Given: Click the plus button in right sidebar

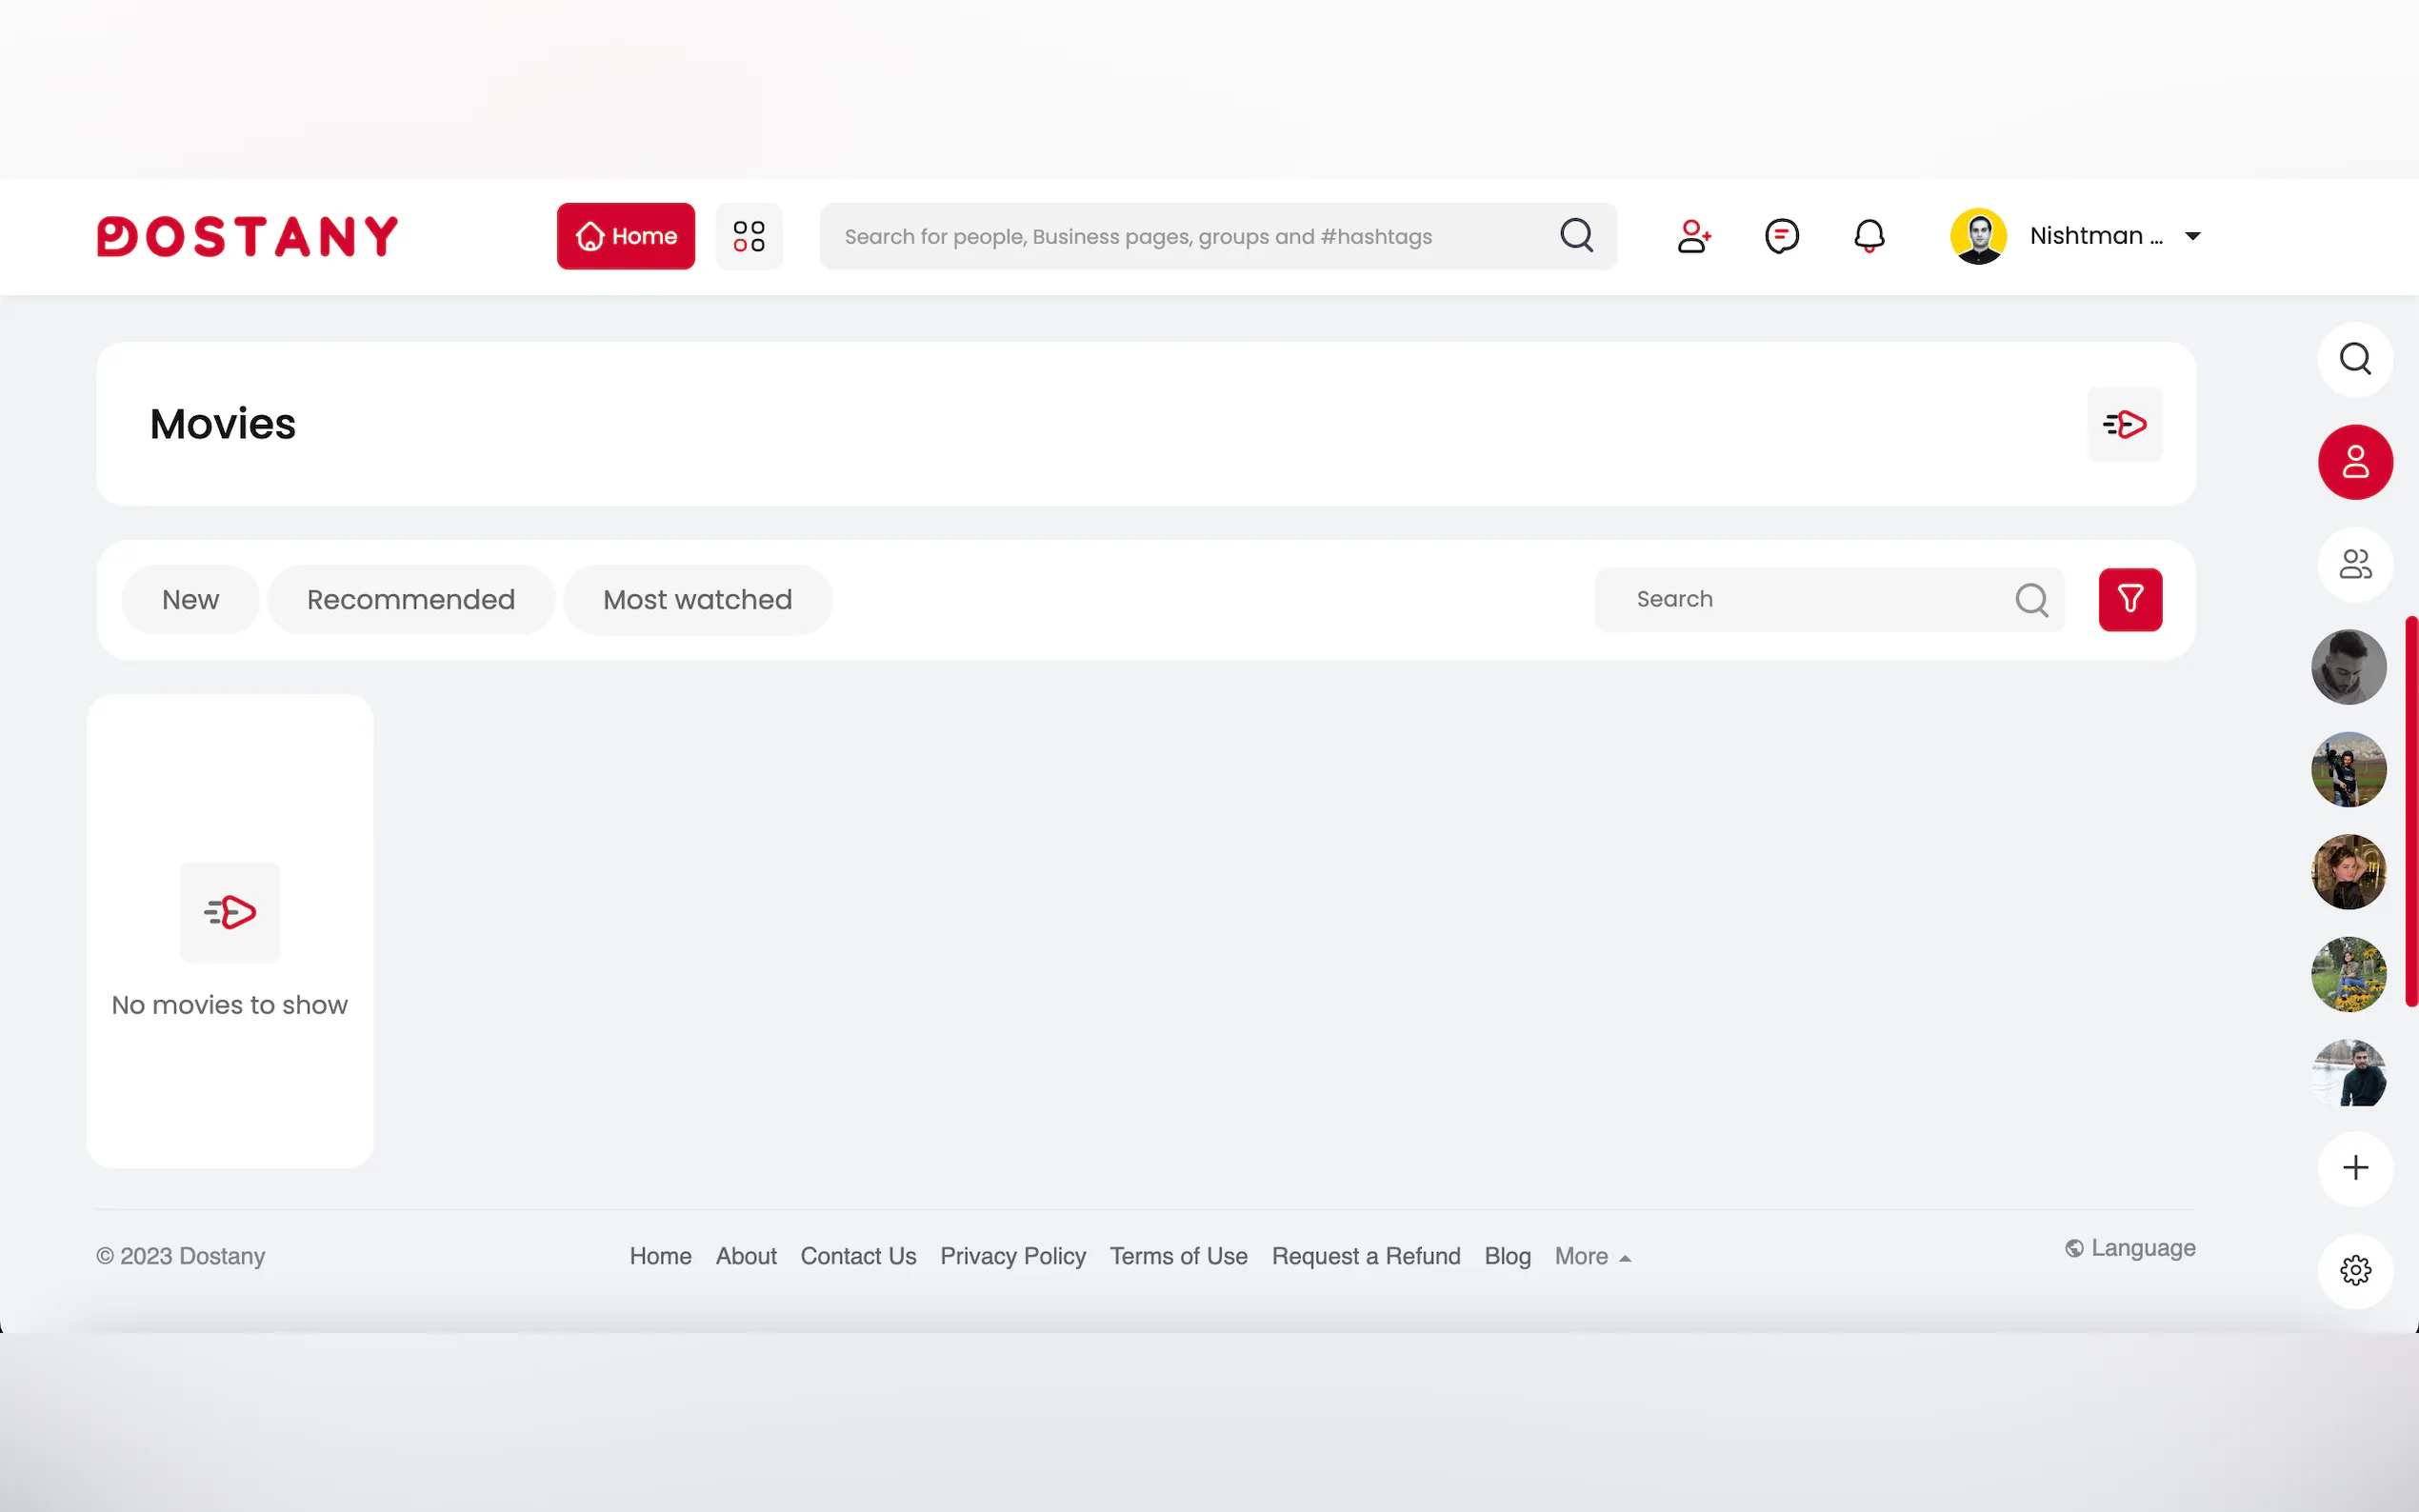Looking at the screenshot, I should pos(2355,1167).
